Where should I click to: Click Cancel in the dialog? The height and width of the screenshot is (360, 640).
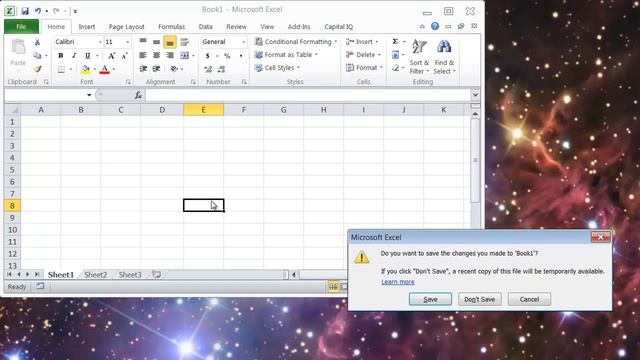529,299
